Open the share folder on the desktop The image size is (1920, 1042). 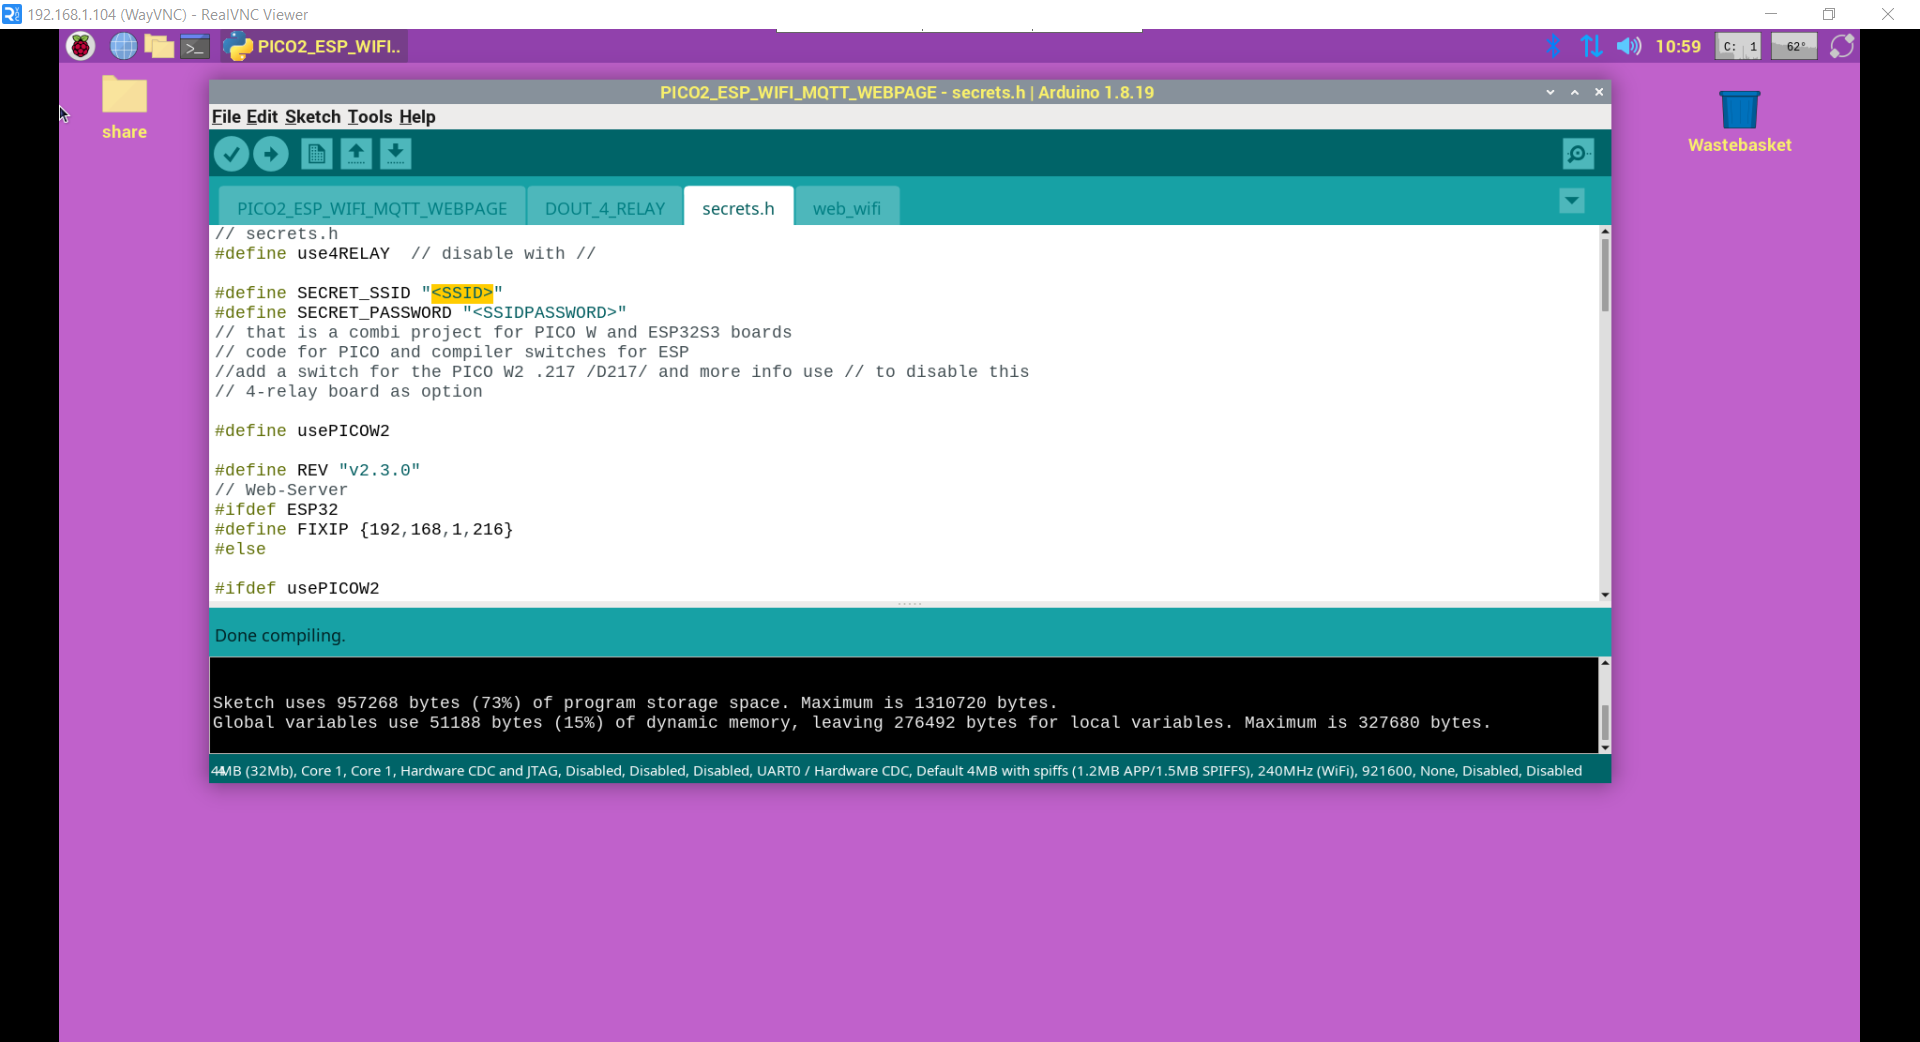[x=124, y=108]
